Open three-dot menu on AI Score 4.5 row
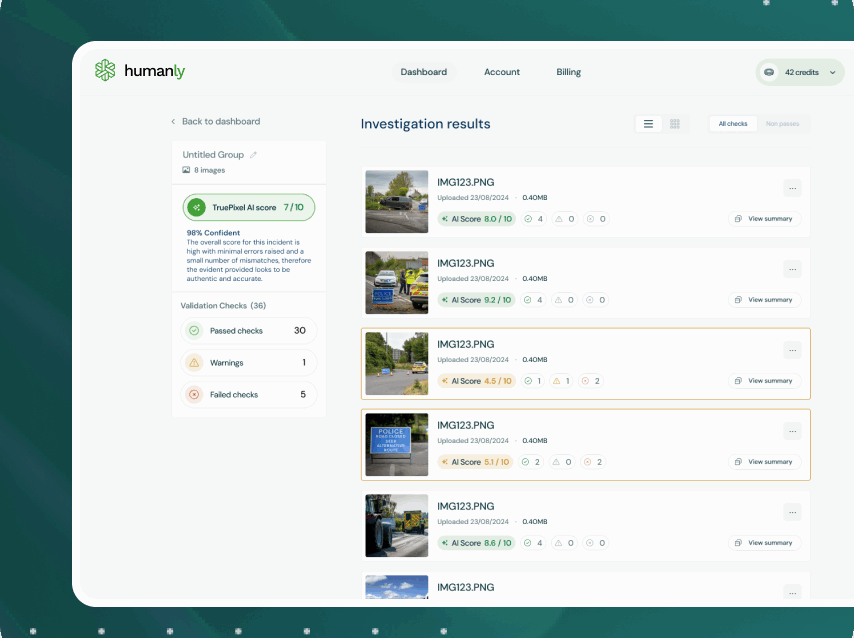854x638 pixels. (x=792, y=350)
